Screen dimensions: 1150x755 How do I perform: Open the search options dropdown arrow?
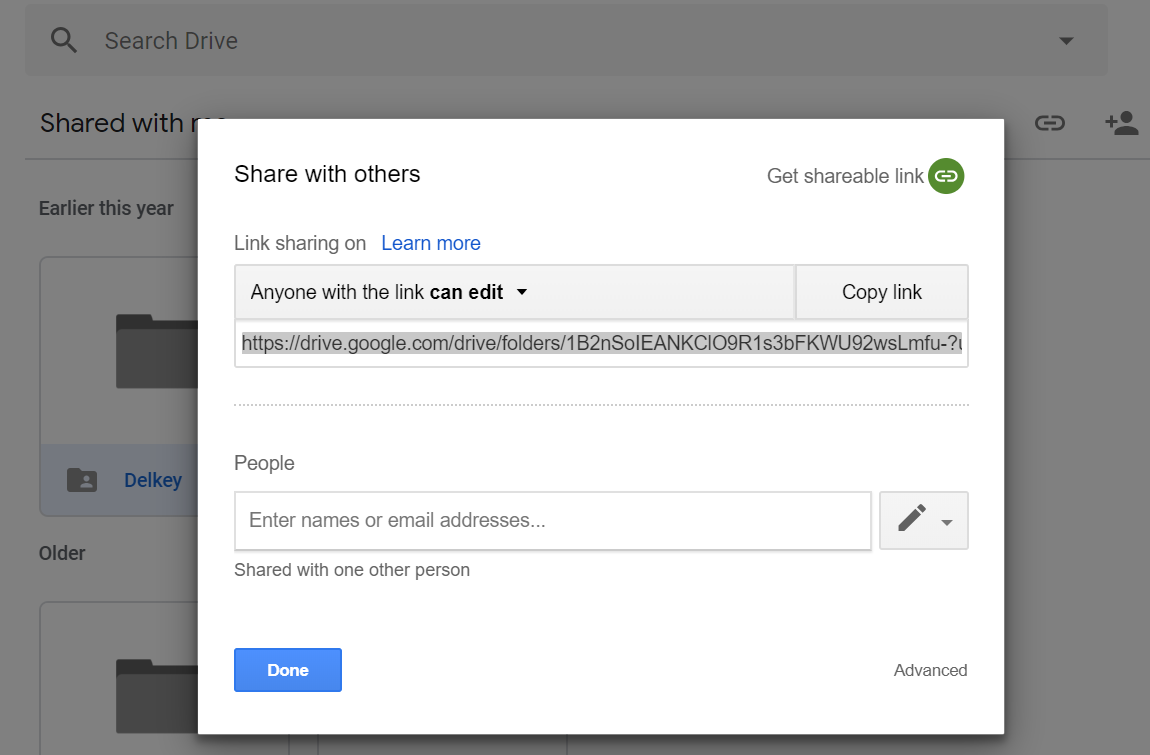(1066, 40)
